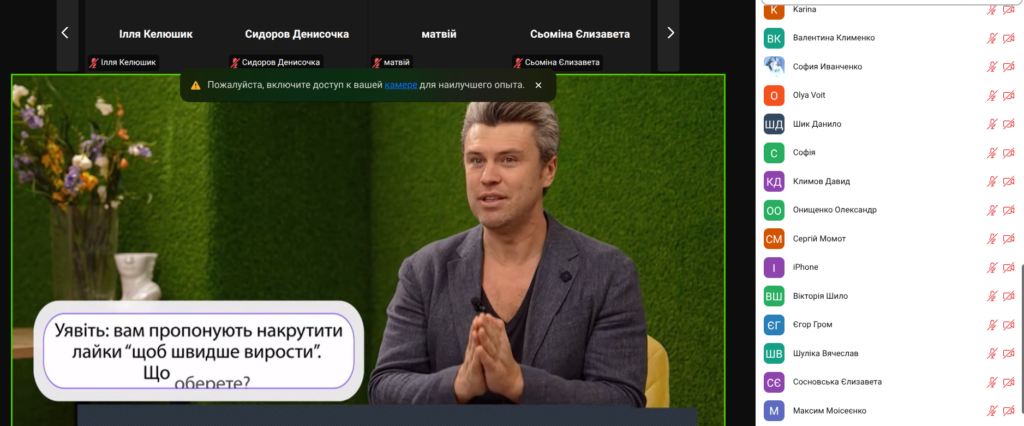Click the muted mic icon next to Софія Иванченко
This screenshot has width=1024, height=426.
993,67
